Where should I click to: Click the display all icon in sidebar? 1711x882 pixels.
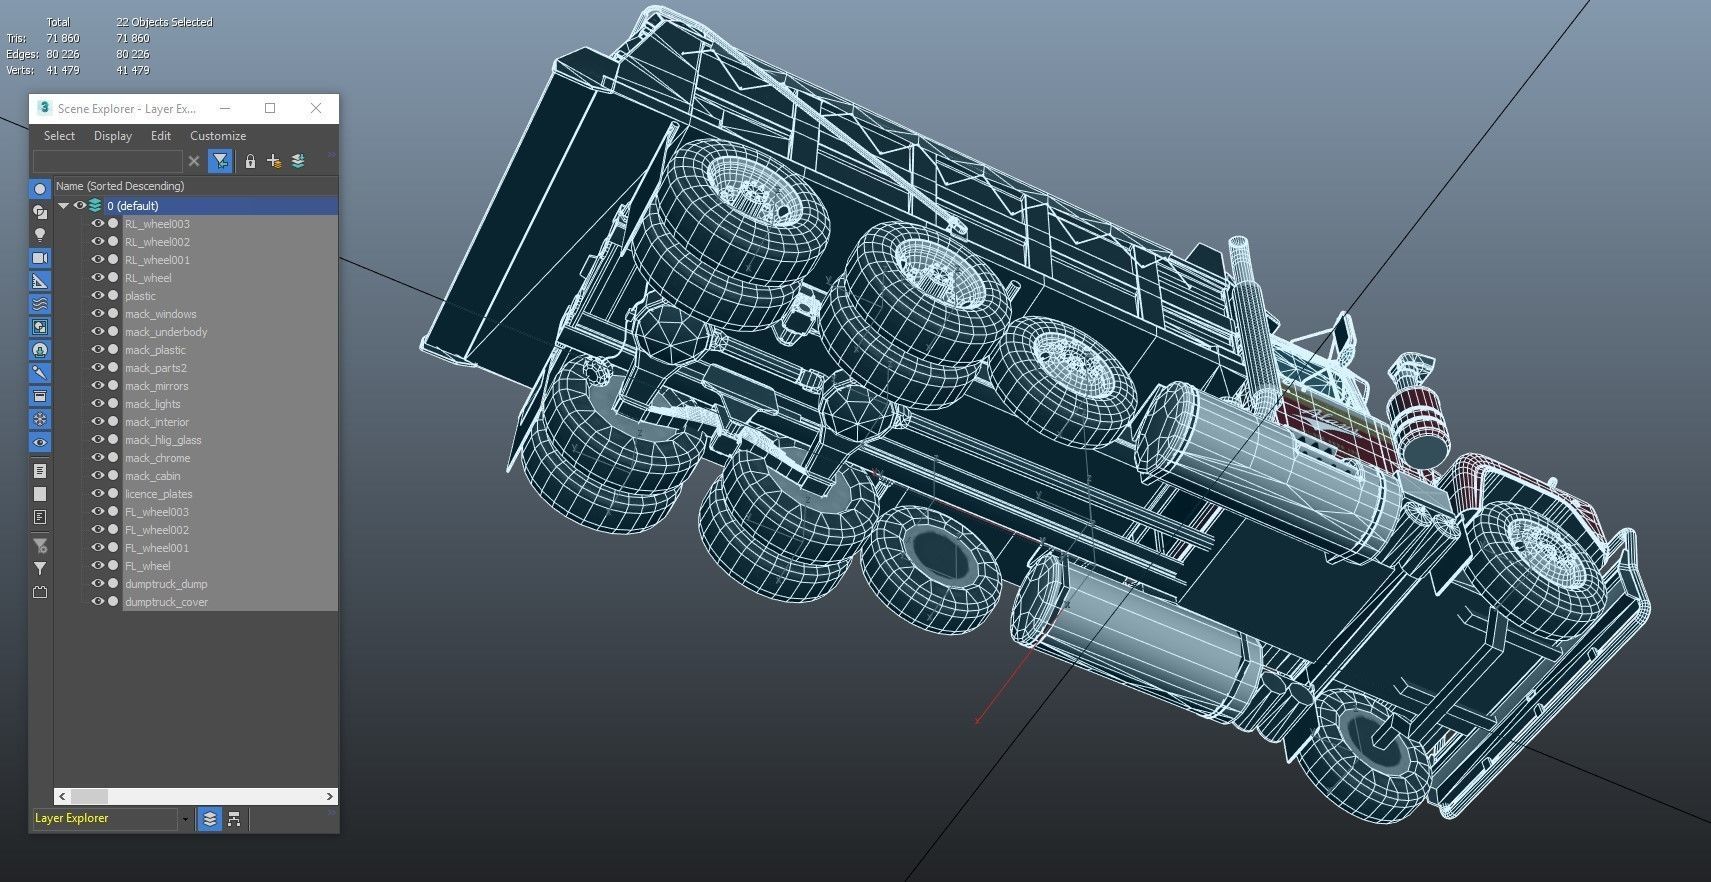click(x=40, y=471)
